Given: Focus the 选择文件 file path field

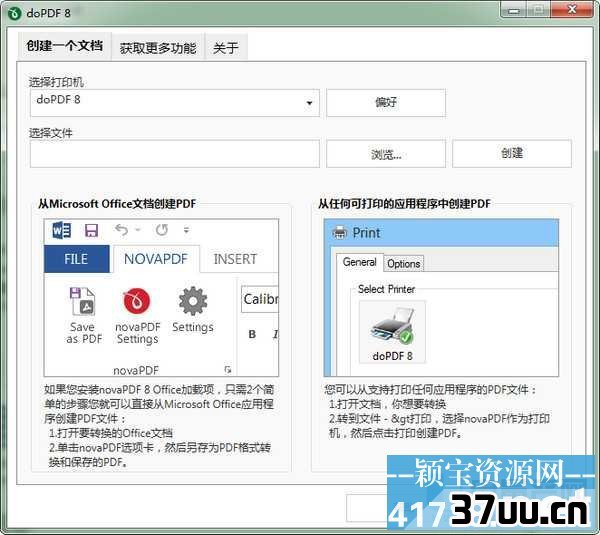Looking at the screenshot, I should pyautogui.click(x=175, y=154).
